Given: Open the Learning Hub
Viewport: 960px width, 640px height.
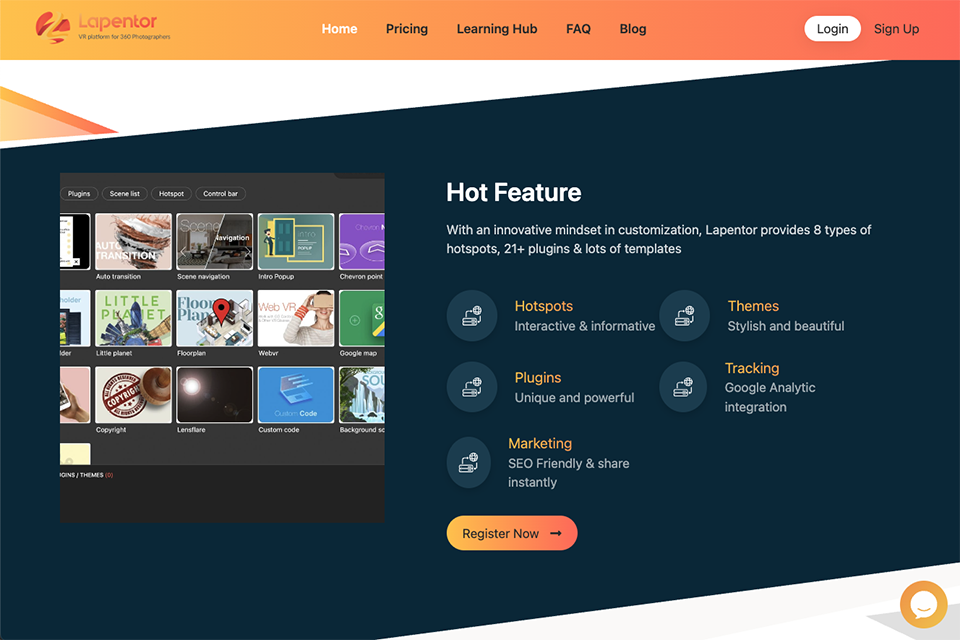Looking at the screenshot, I should point(497,29).
